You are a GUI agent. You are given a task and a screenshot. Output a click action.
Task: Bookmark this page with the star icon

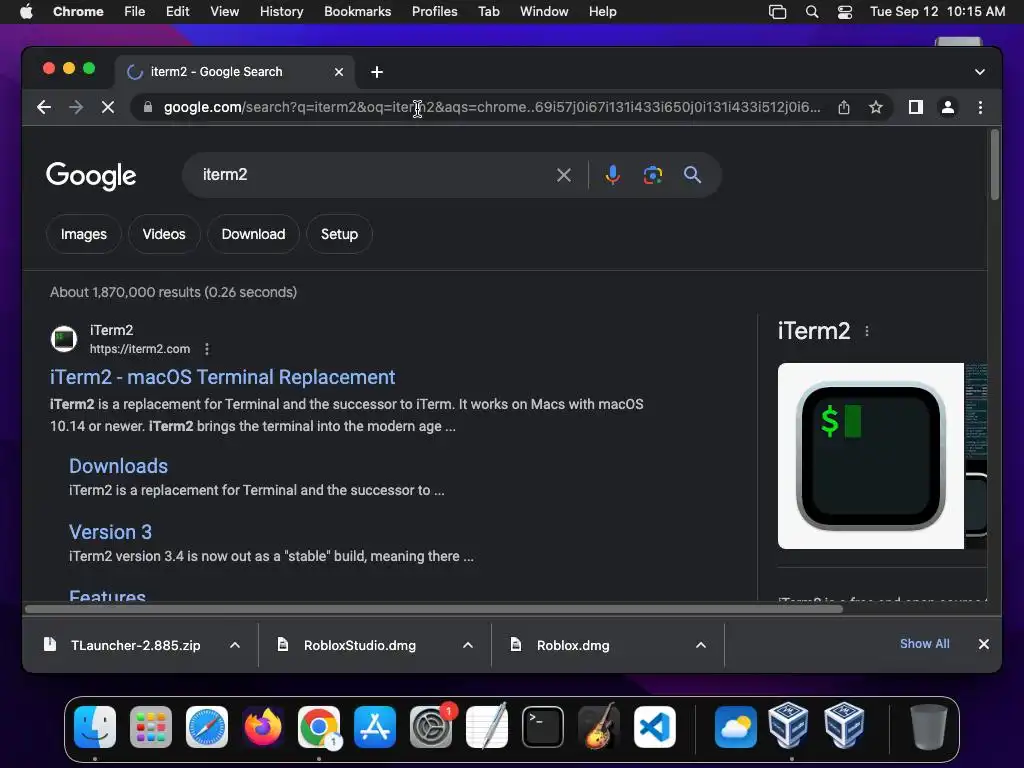click(x=876, y=107)
